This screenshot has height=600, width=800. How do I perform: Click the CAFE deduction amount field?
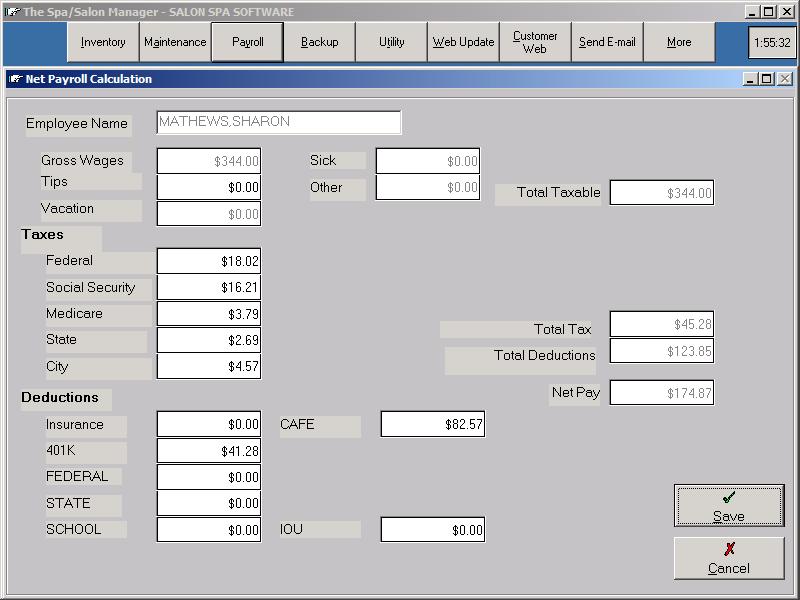(x=432, y=425)
